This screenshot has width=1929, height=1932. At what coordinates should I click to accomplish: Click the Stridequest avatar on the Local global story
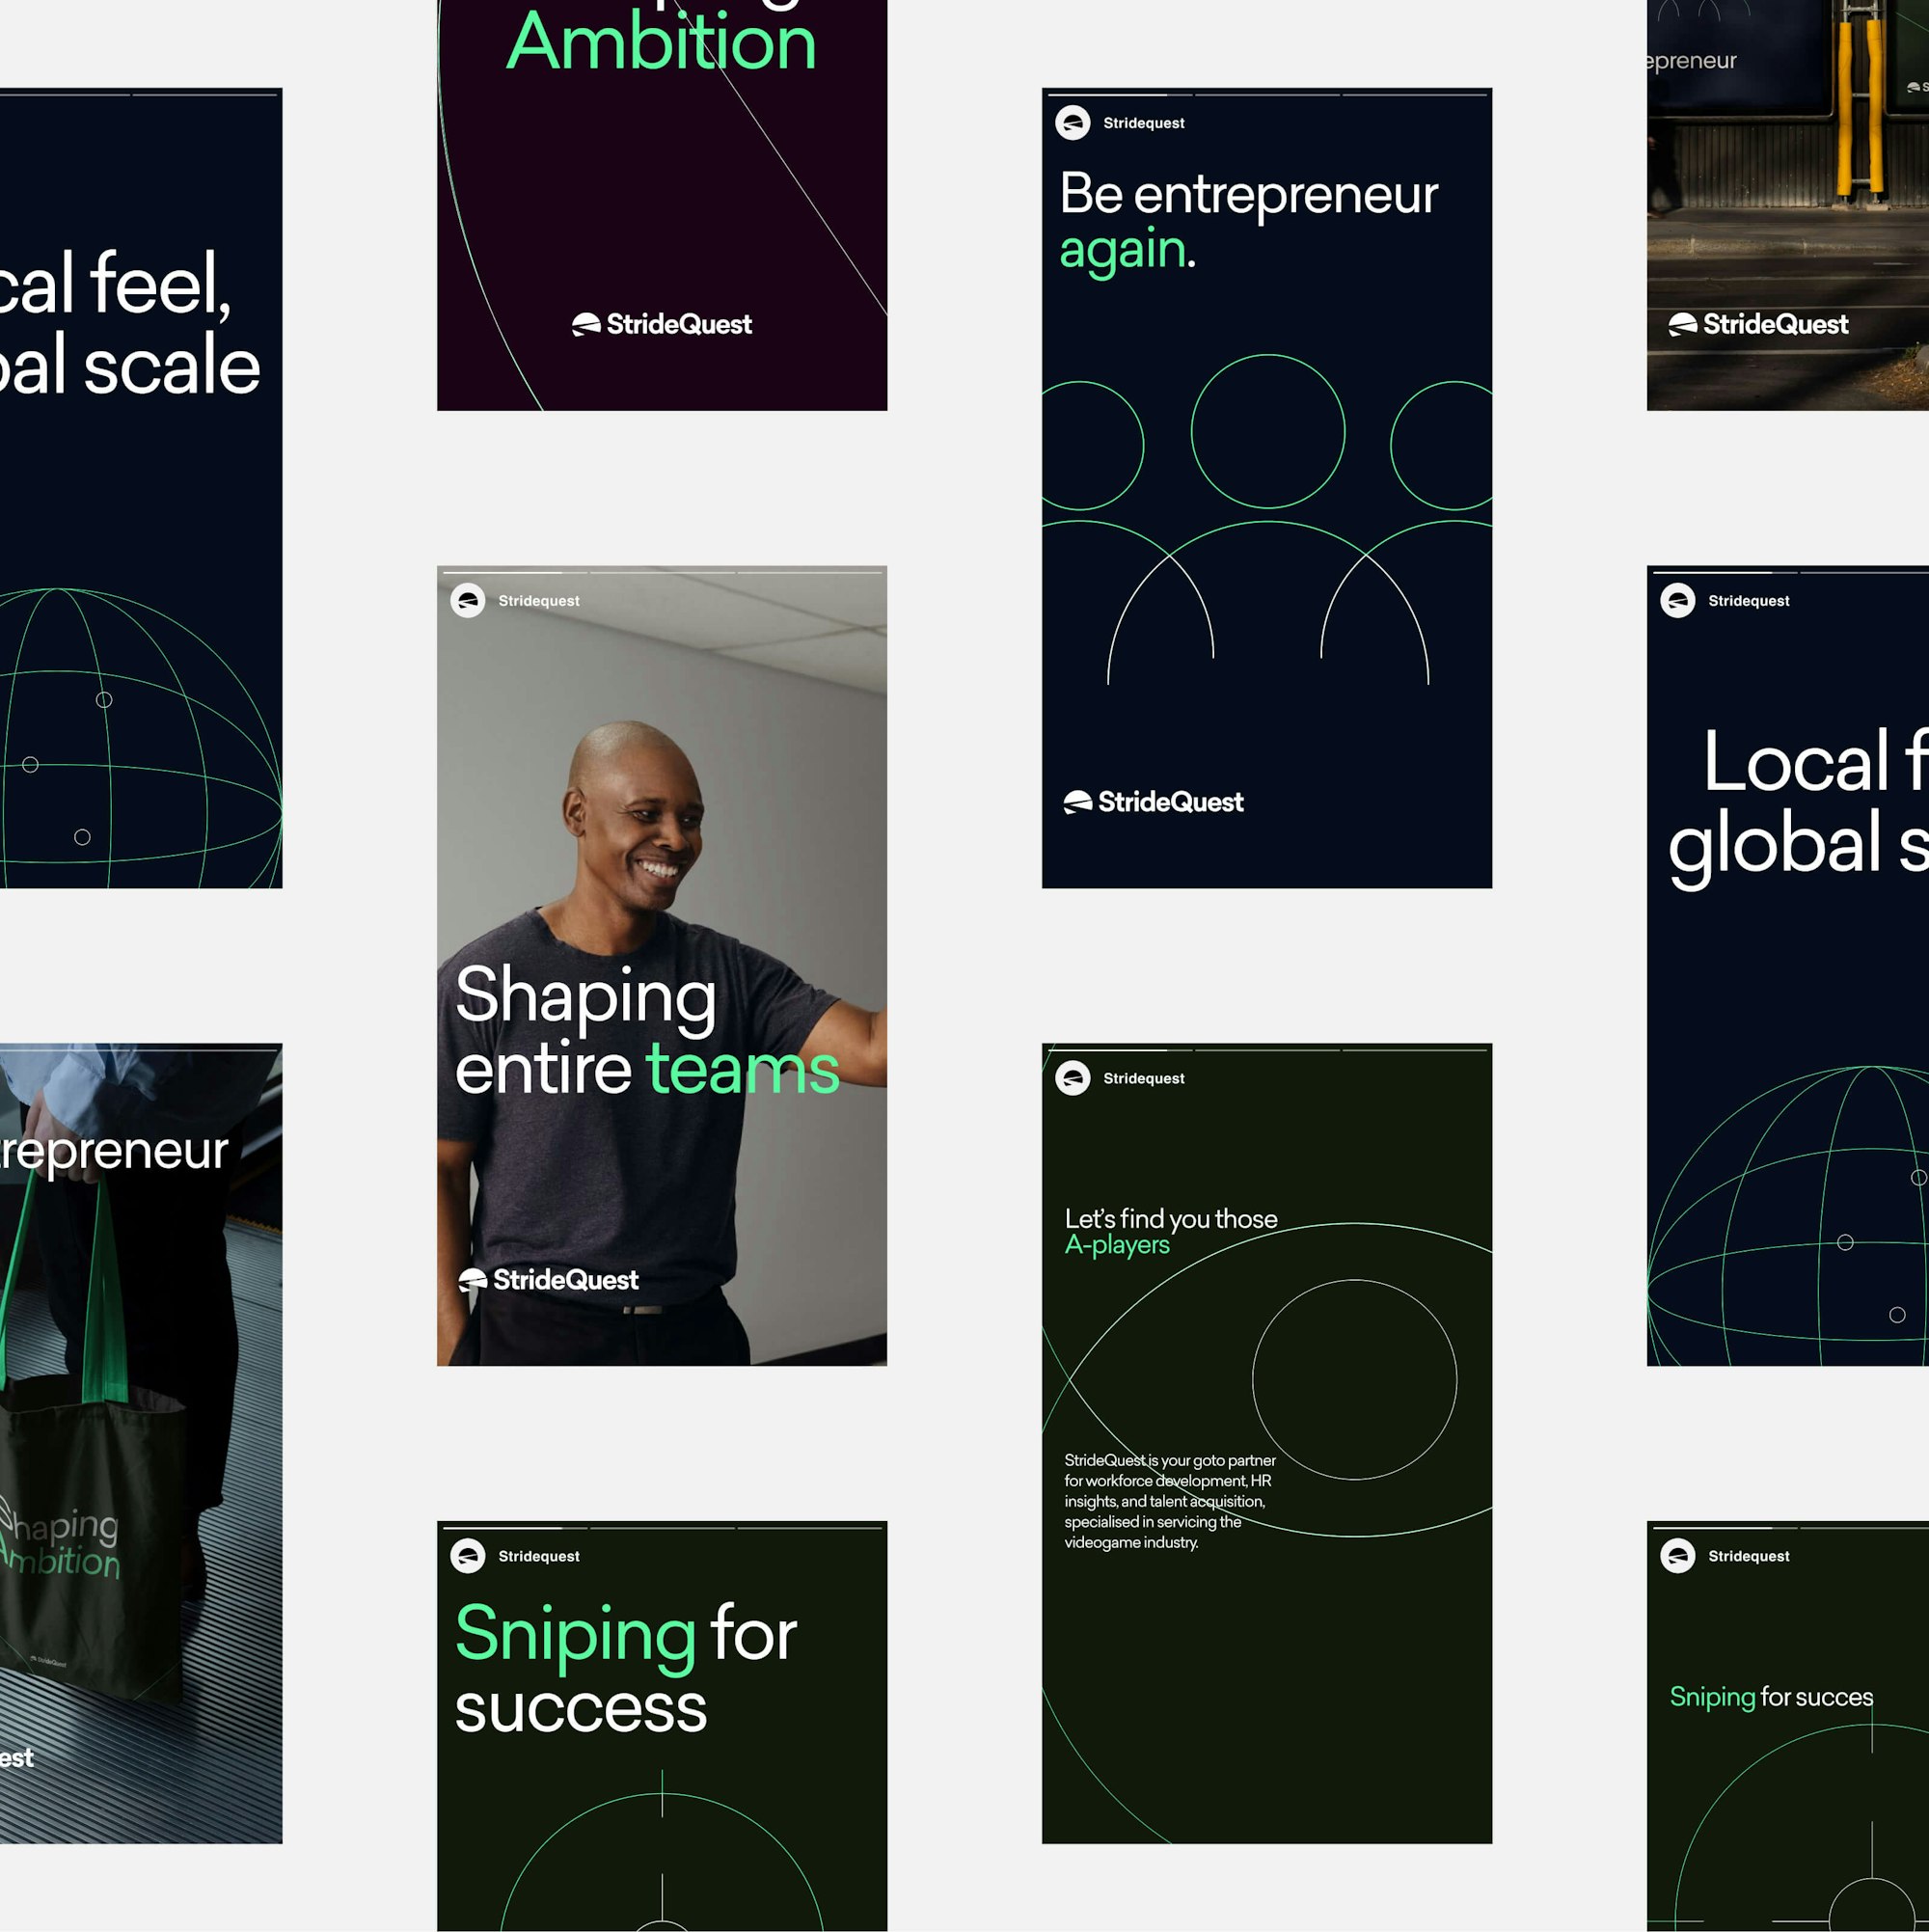1678,601
